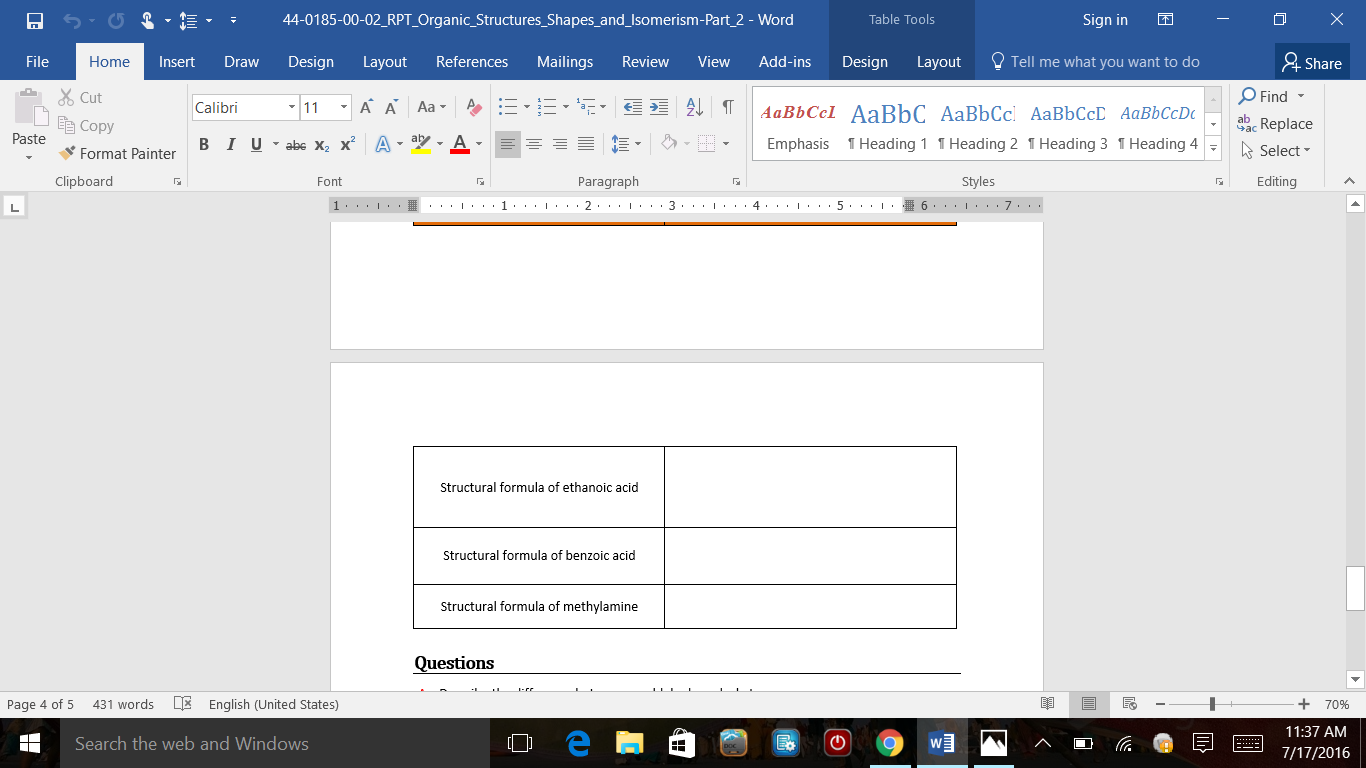Sort the selected text
This screenshot has height=768, width=1366.
(x=694, y=107)
